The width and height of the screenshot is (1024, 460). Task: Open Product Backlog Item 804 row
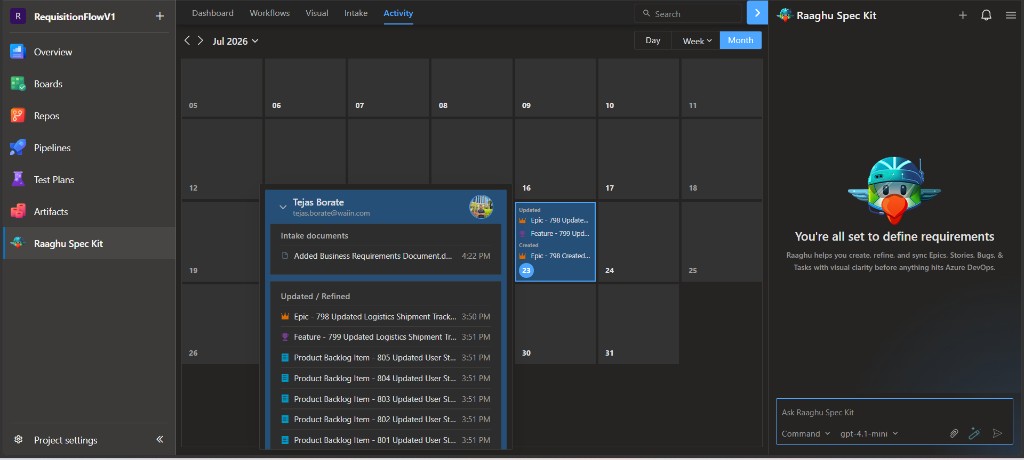click(385, 378)
